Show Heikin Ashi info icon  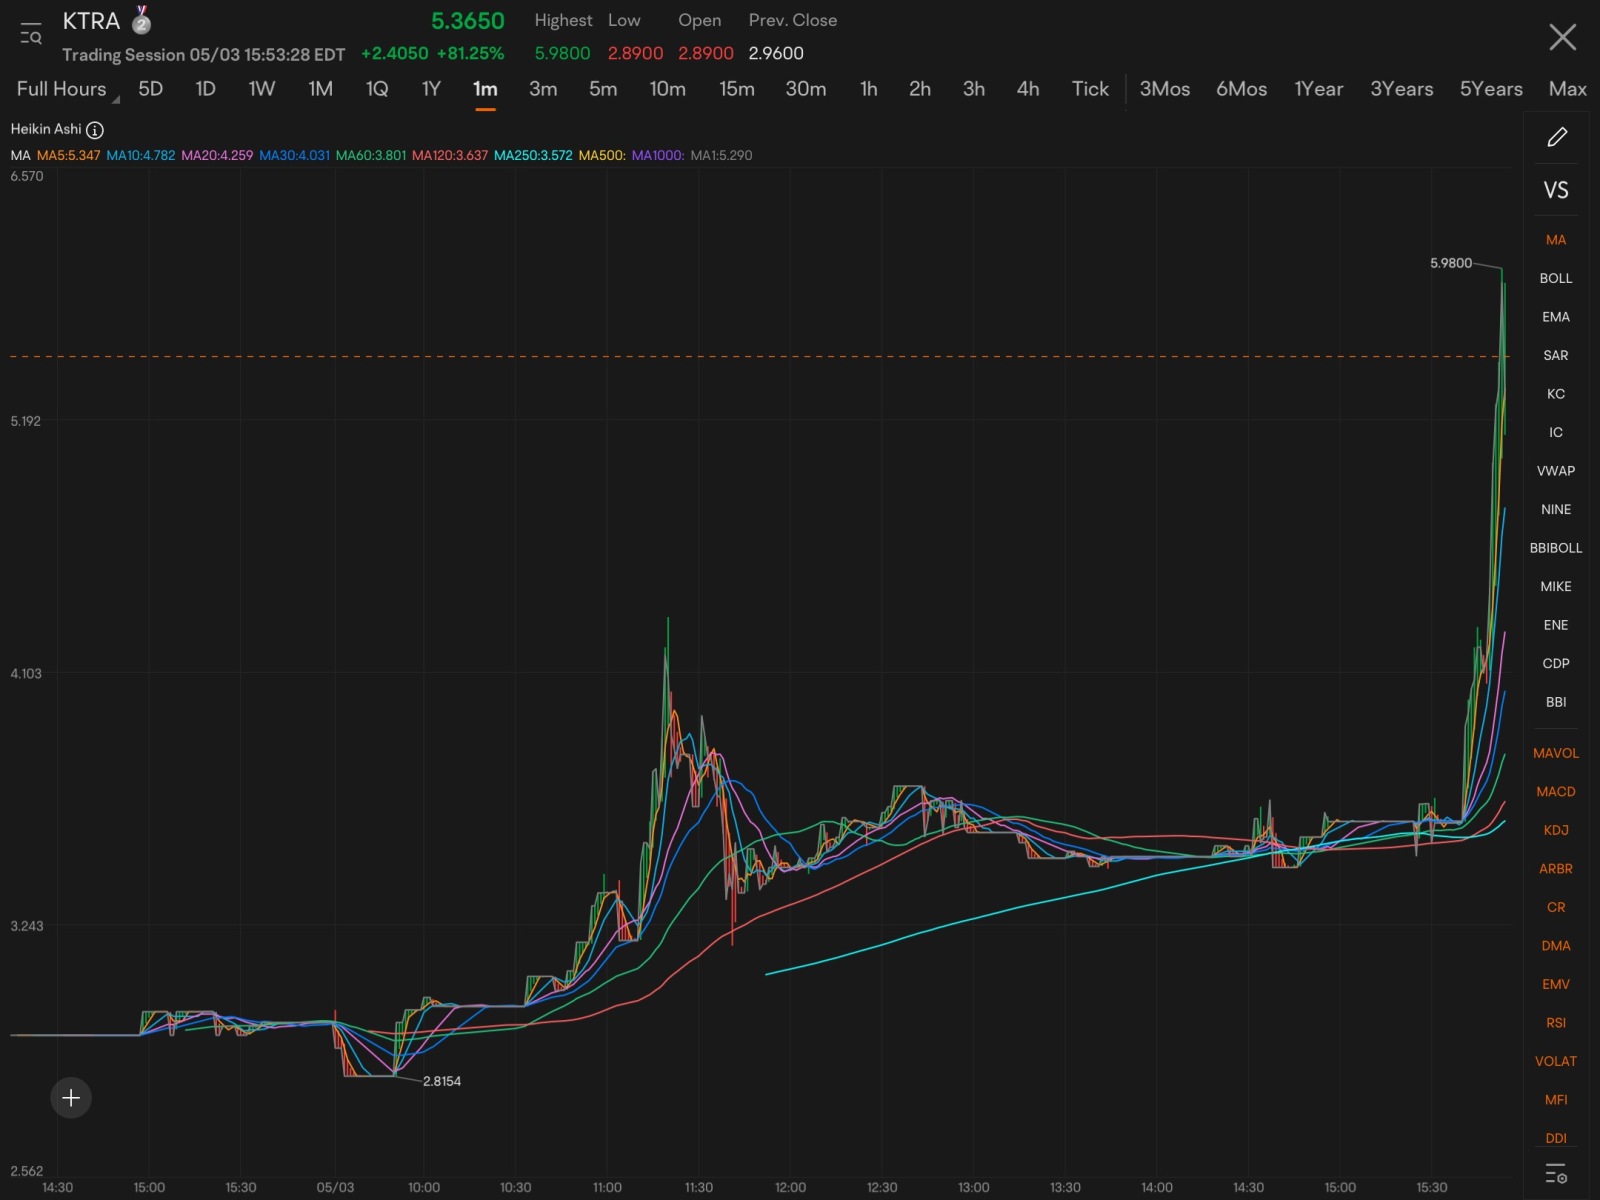95,130
